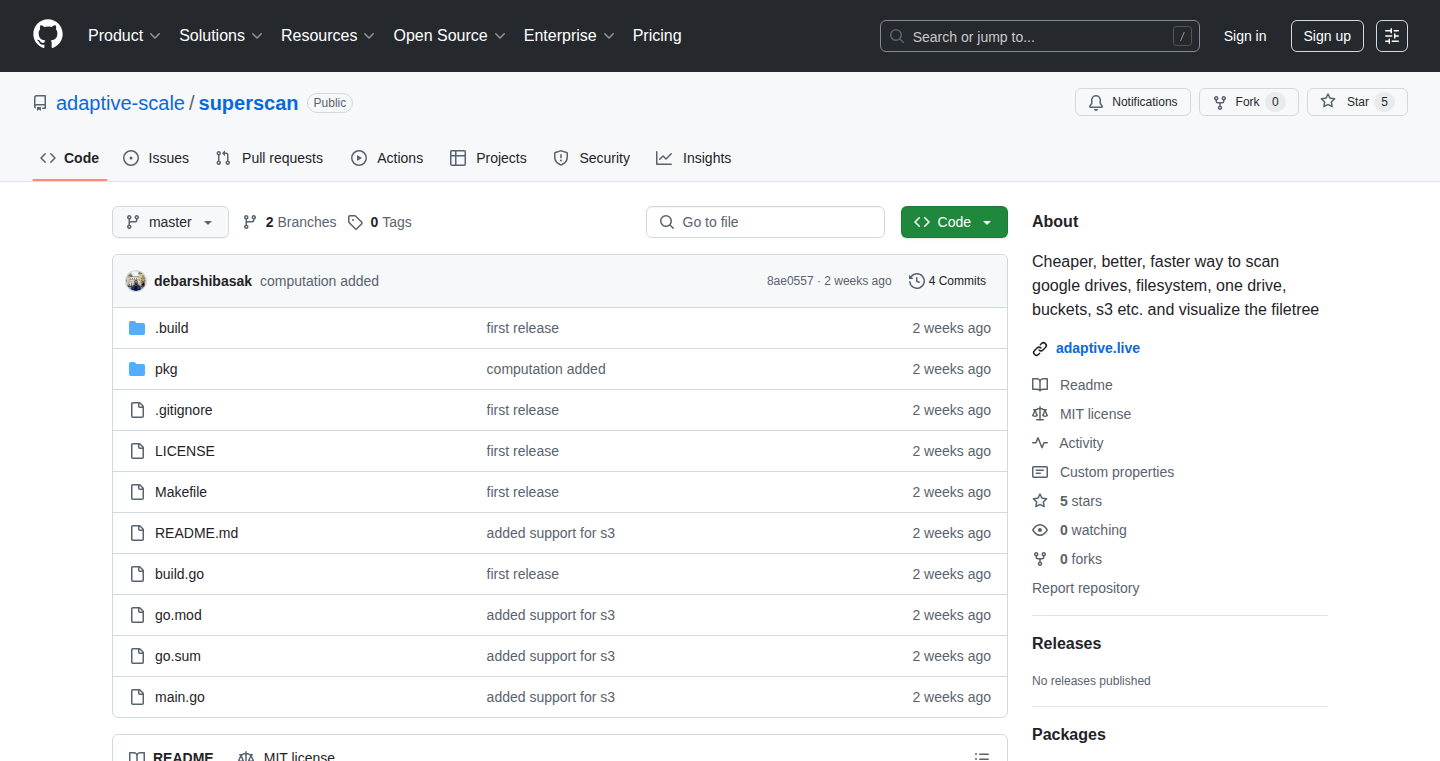Open the Pricing page
The image size is (1440, 761).
[x=657, y=36]
